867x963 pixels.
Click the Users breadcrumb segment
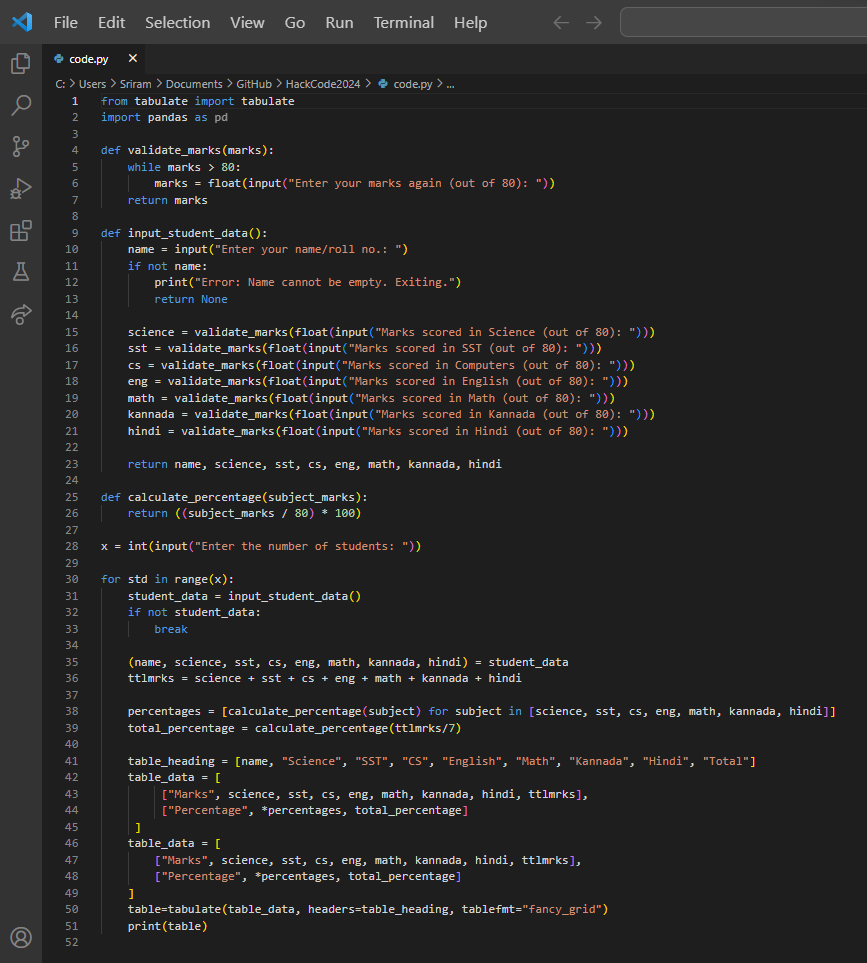92,84
